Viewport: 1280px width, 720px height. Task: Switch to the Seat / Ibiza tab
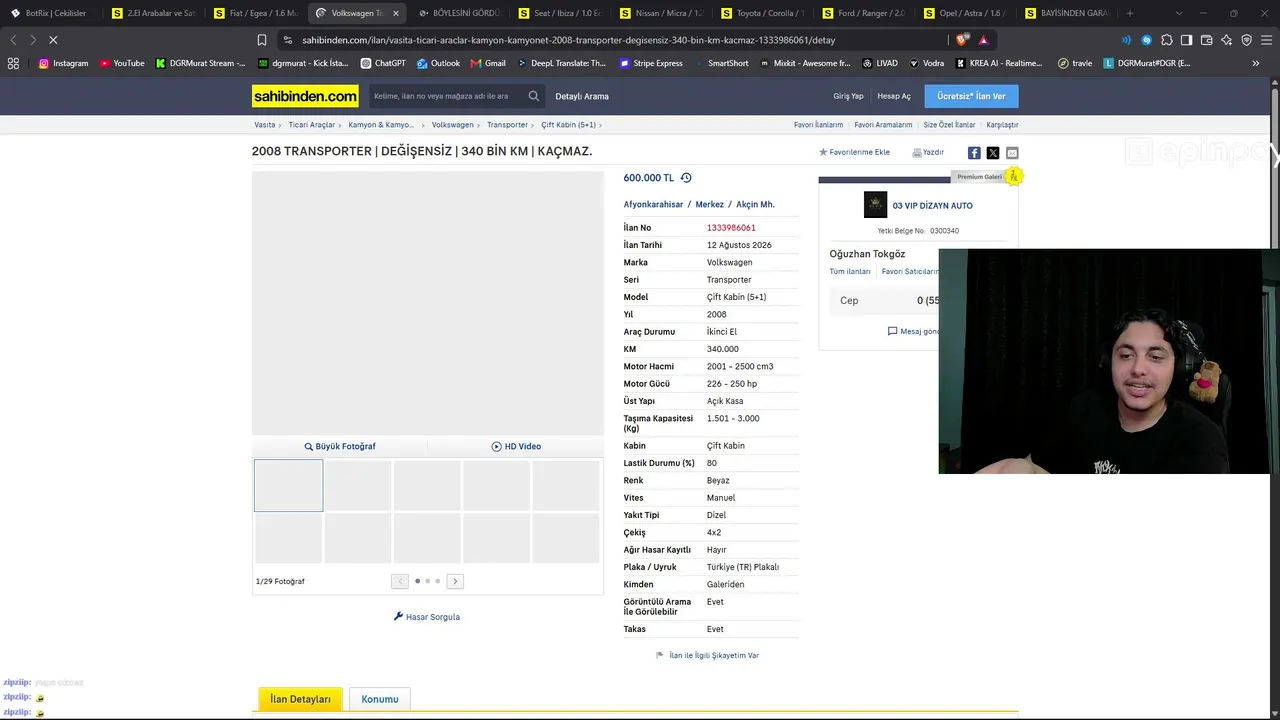560,13
